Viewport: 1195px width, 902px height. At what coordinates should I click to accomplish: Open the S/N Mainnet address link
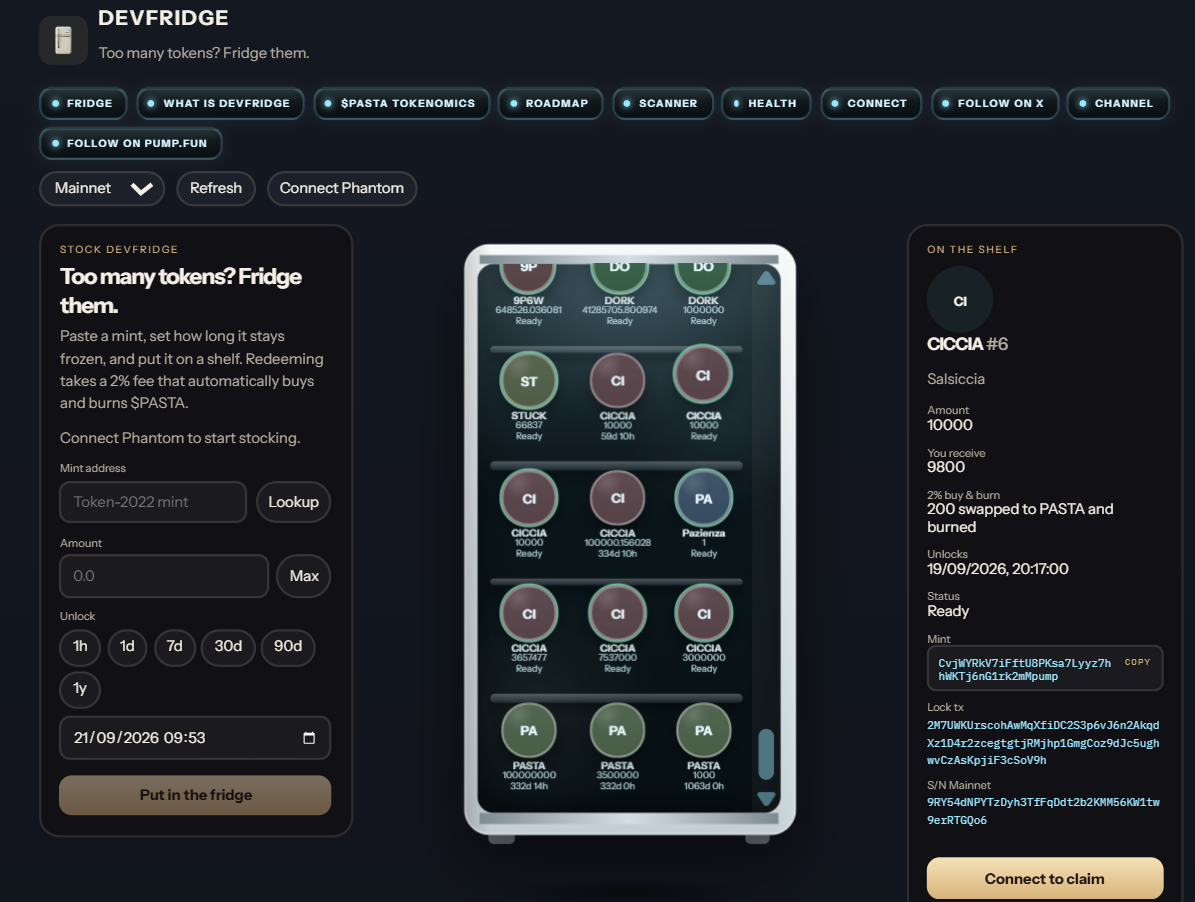(x=1043, y=811)
